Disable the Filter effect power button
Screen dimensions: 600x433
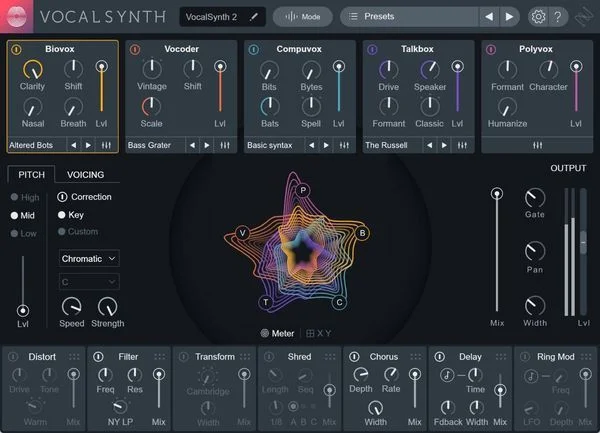coord(98,357)
